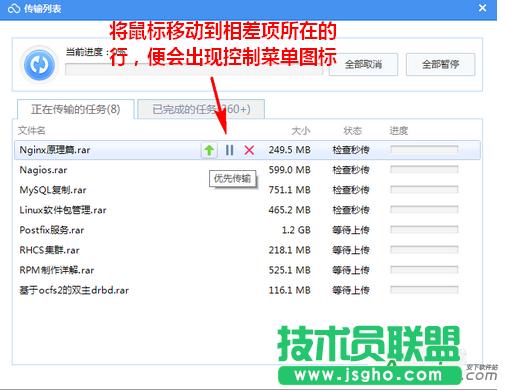Select the MySQL复制.rar file row
The height and width of the screenshot is (391, 505).
(247, 190)
